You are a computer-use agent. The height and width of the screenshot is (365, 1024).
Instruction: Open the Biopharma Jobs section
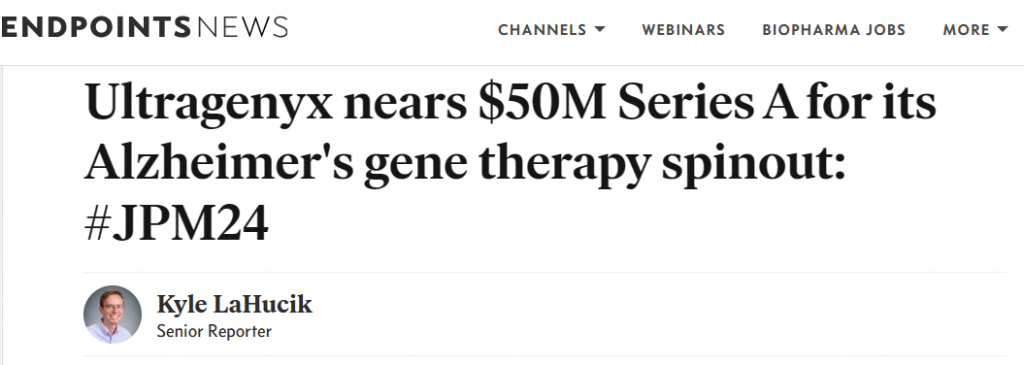(x=834, y=30)
